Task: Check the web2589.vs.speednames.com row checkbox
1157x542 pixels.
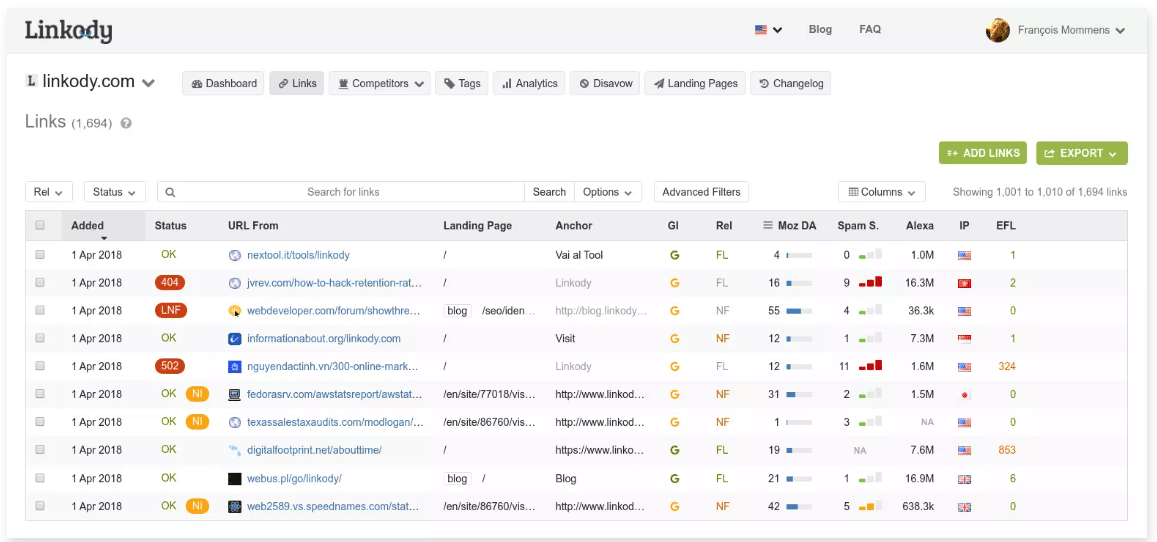Action: tap(40, 506)
